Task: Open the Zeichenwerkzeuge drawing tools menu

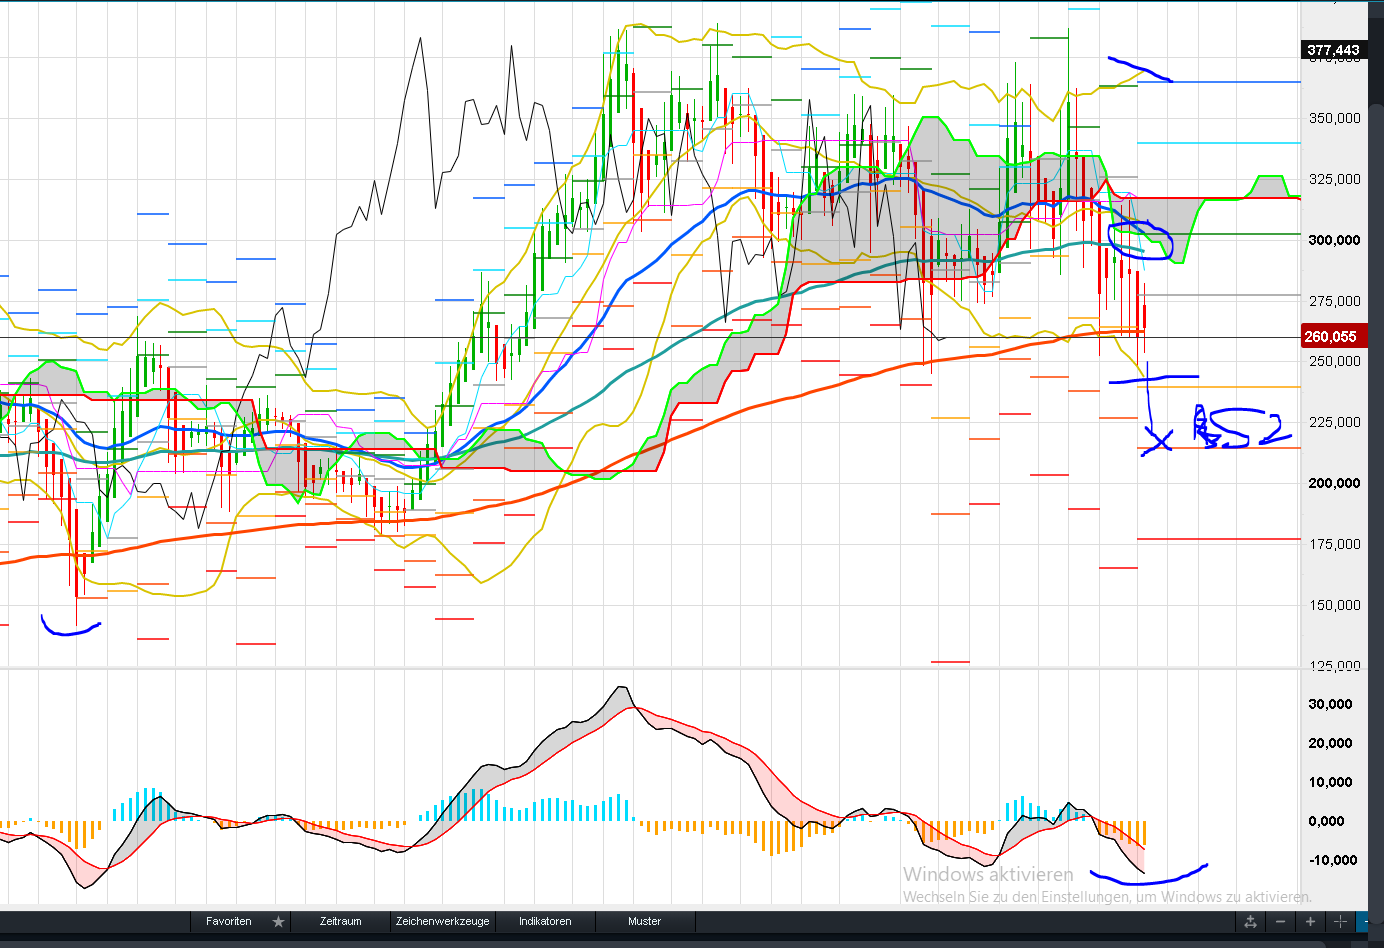Action: tap(443, 921)
